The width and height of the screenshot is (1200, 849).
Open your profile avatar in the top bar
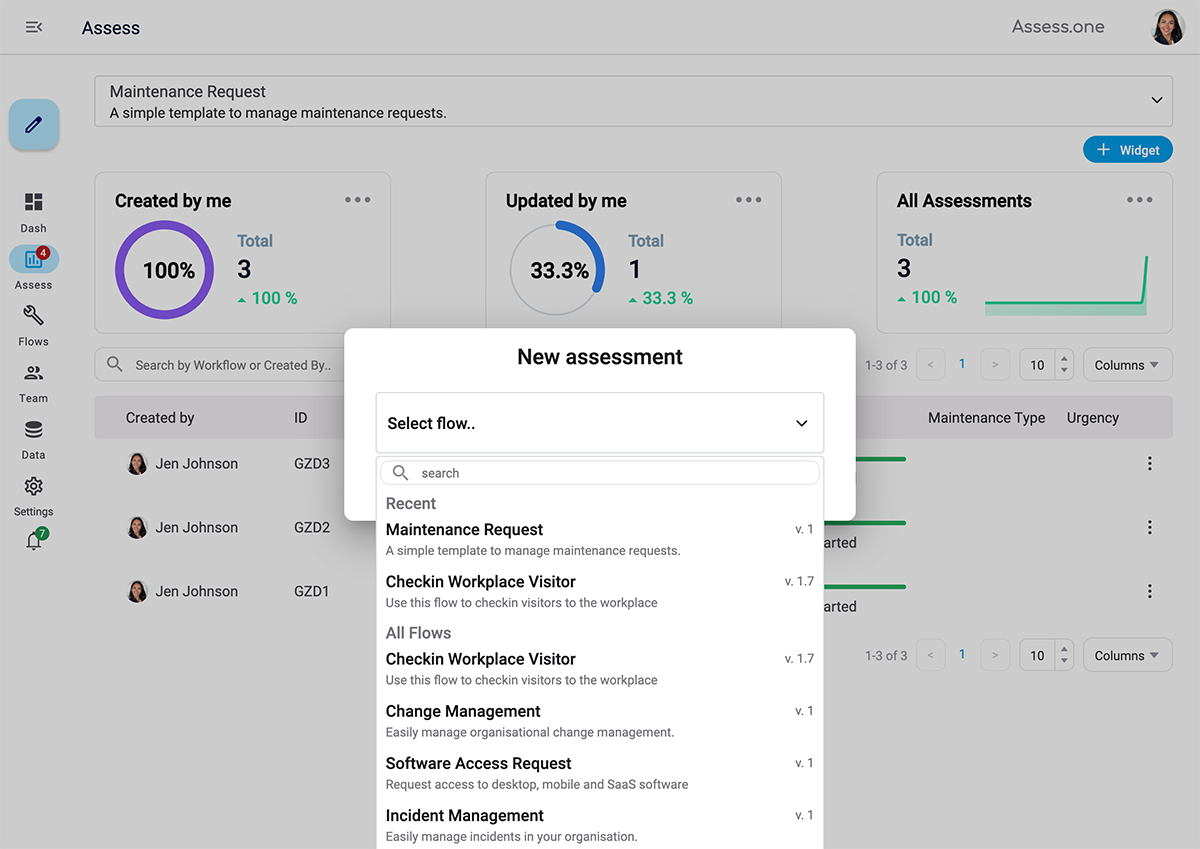click(1167, 27)
